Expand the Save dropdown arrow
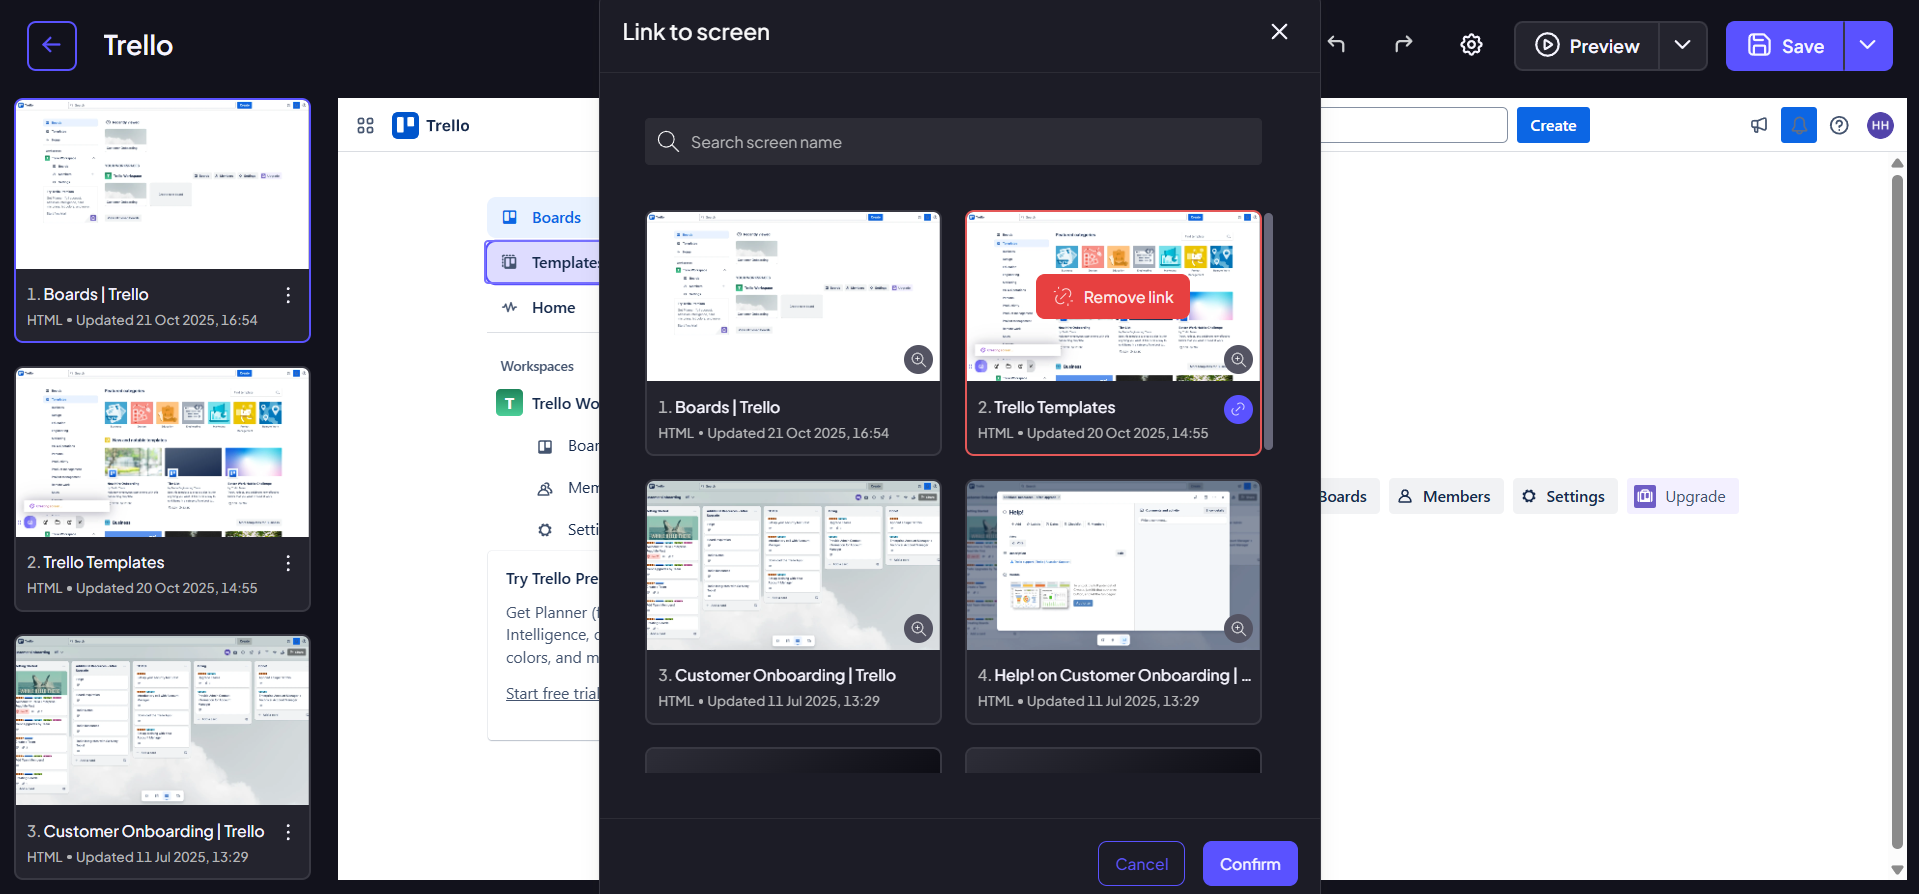 (x=1868, y=46)
